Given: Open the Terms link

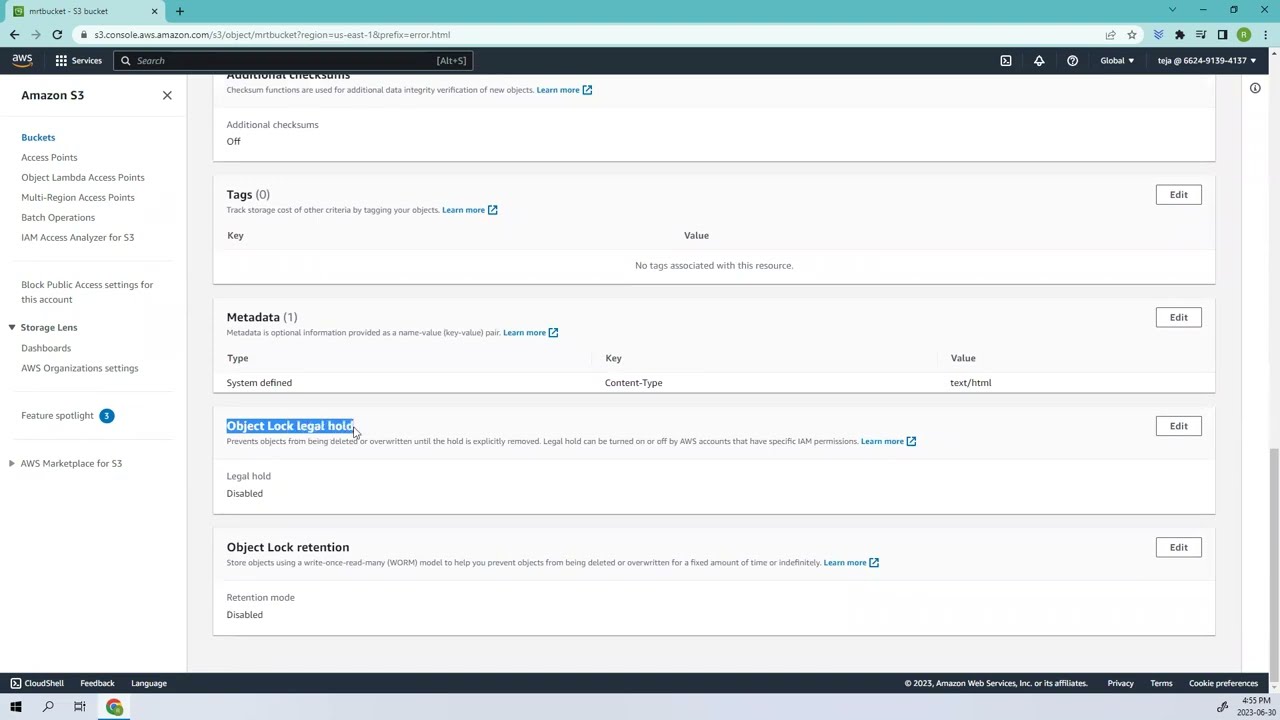Looking at the screenshot, I should pyautogui.click(x=1161, y=684).
